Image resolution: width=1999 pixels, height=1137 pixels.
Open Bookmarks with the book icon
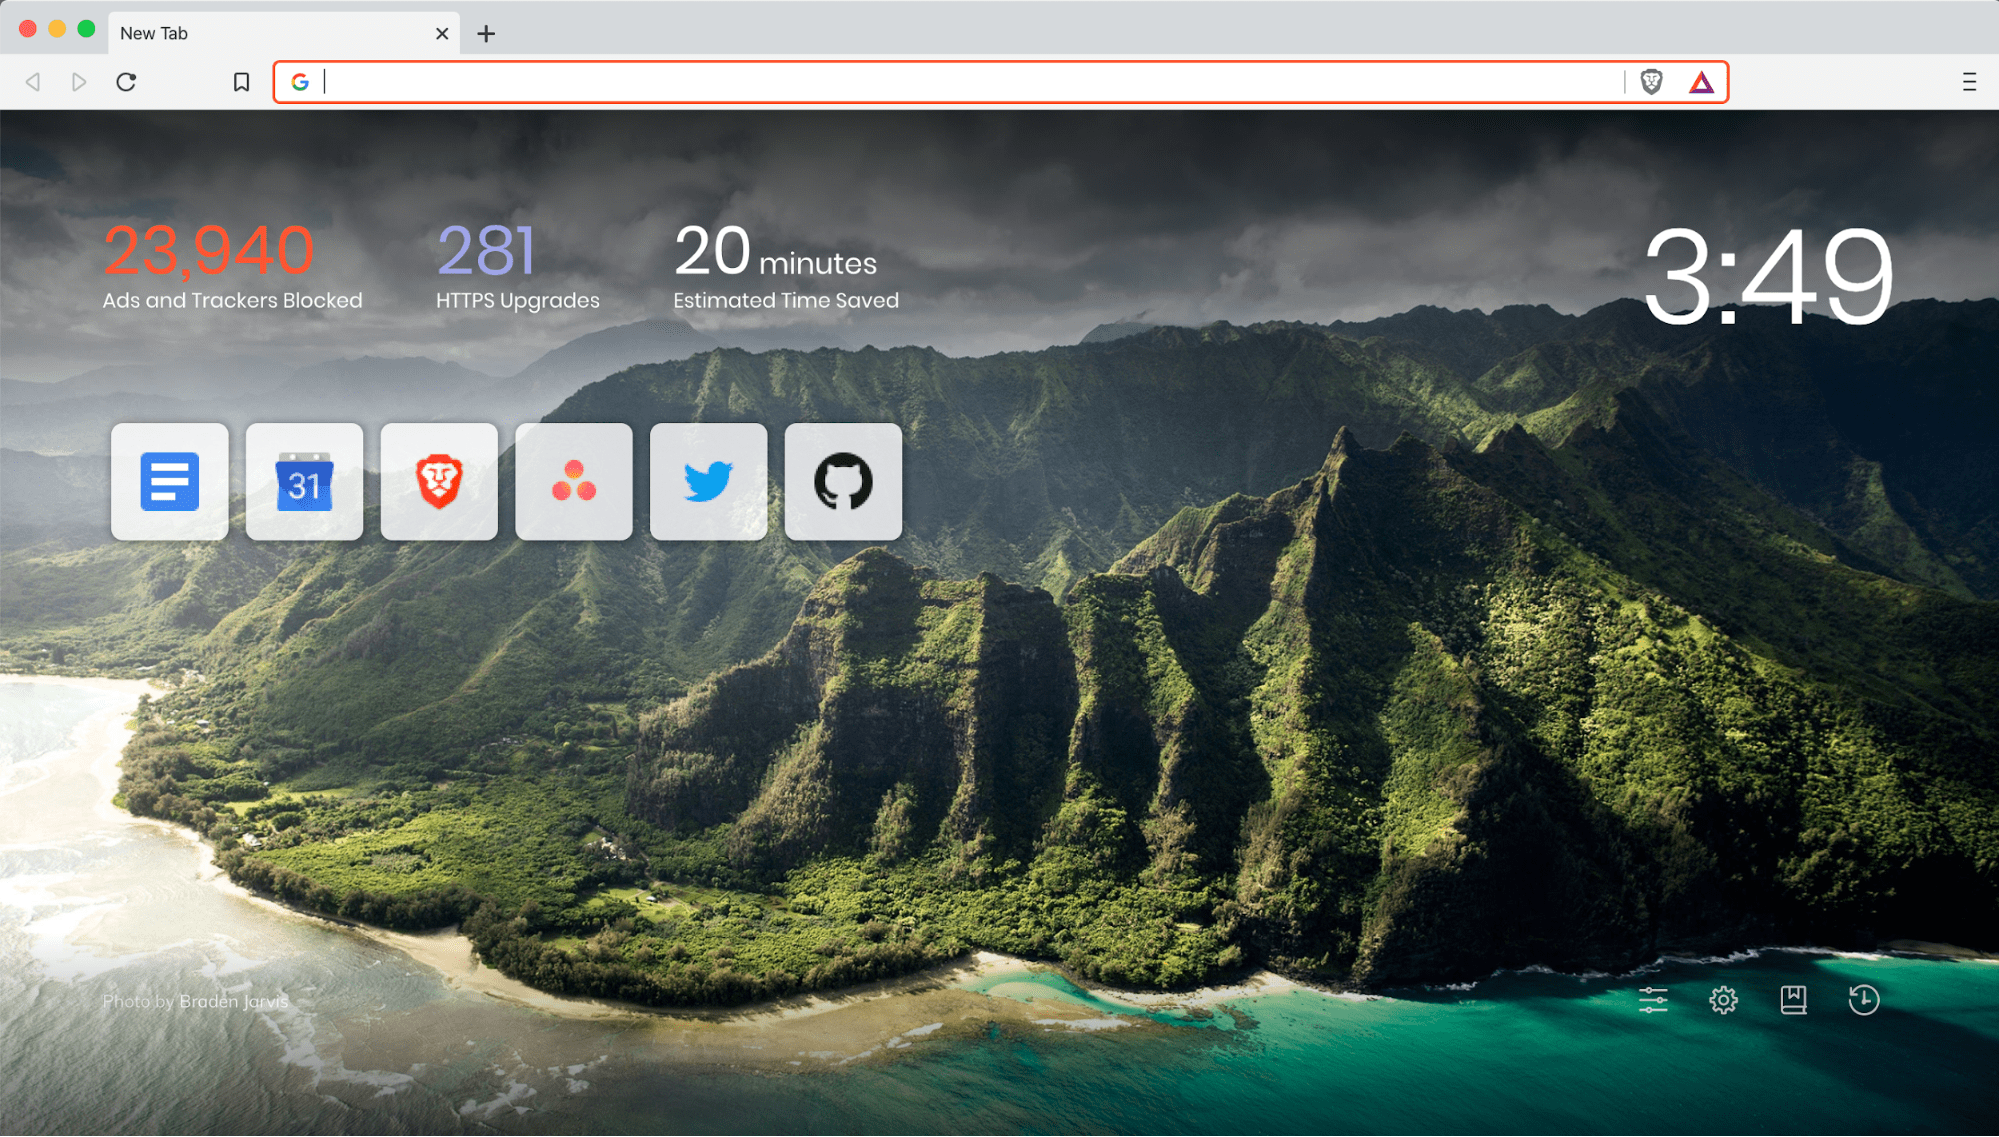pos(1793,999)
